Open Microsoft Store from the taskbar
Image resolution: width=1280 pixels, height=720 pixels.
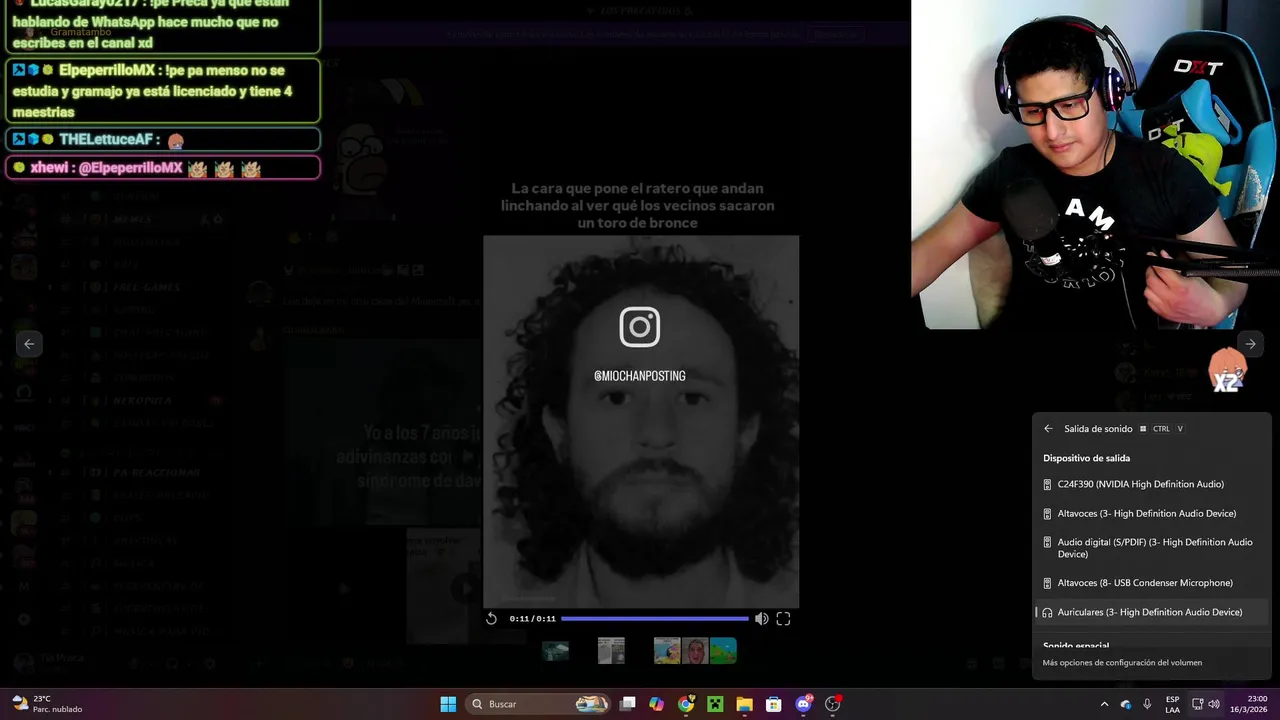(773, 704)
